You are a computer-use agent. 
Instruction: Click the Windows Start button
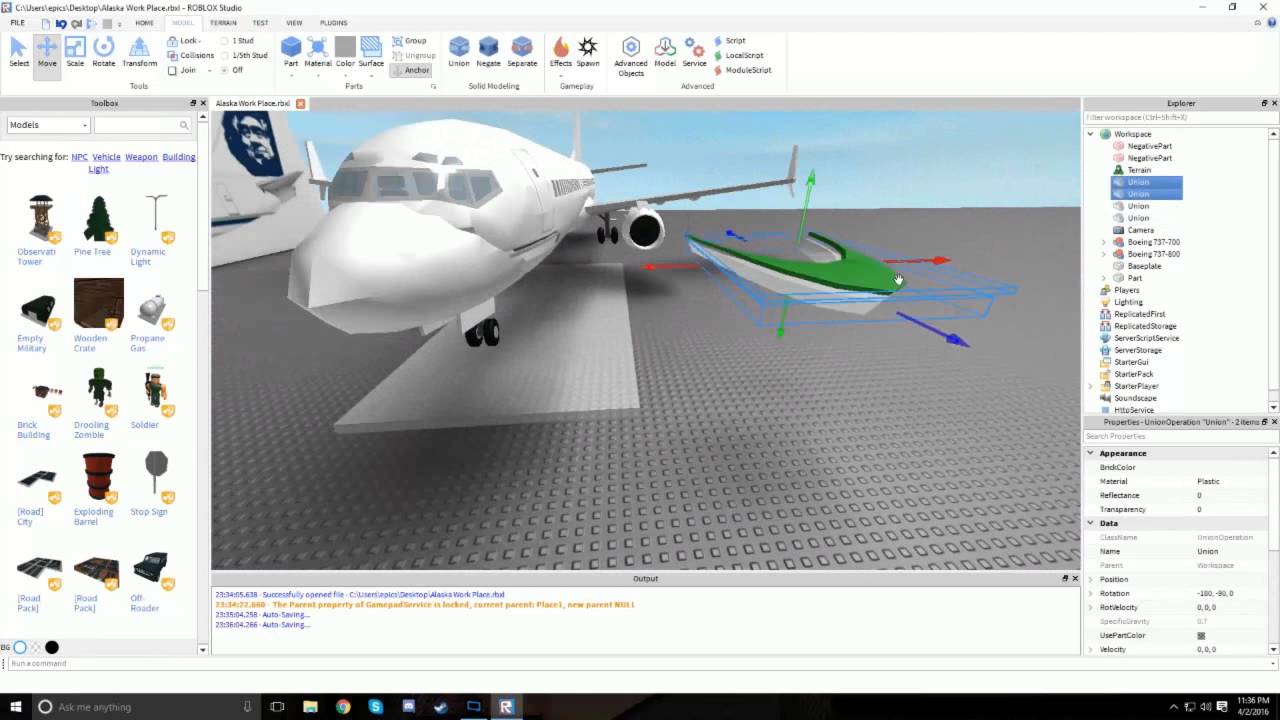14,707
